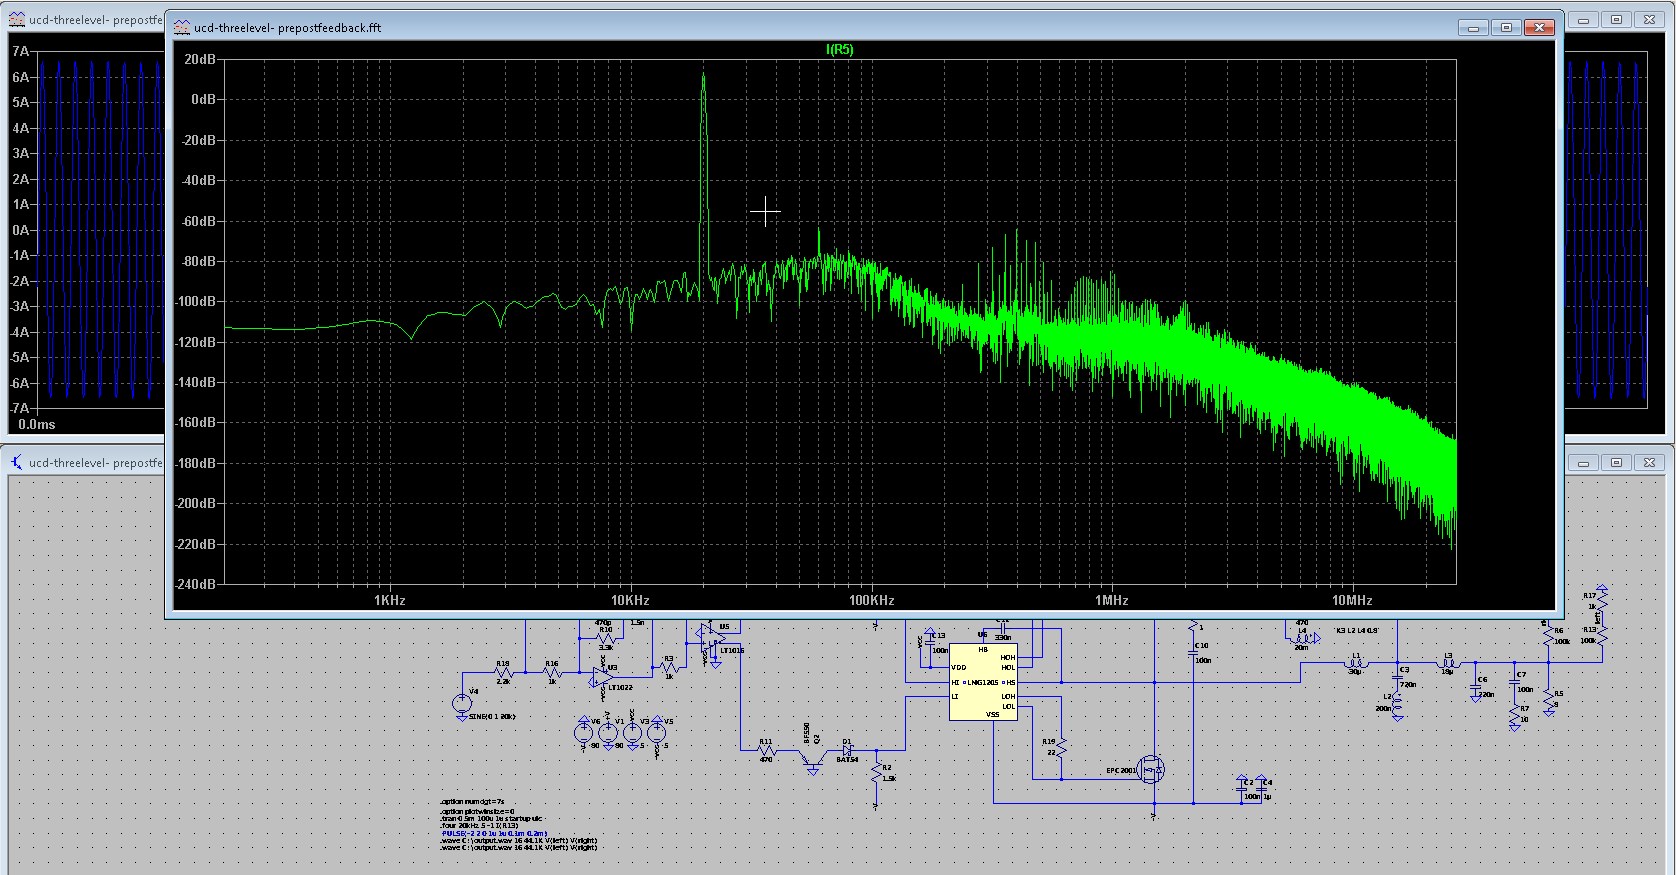Restore down the FFT plot window

pos(1506,27)
